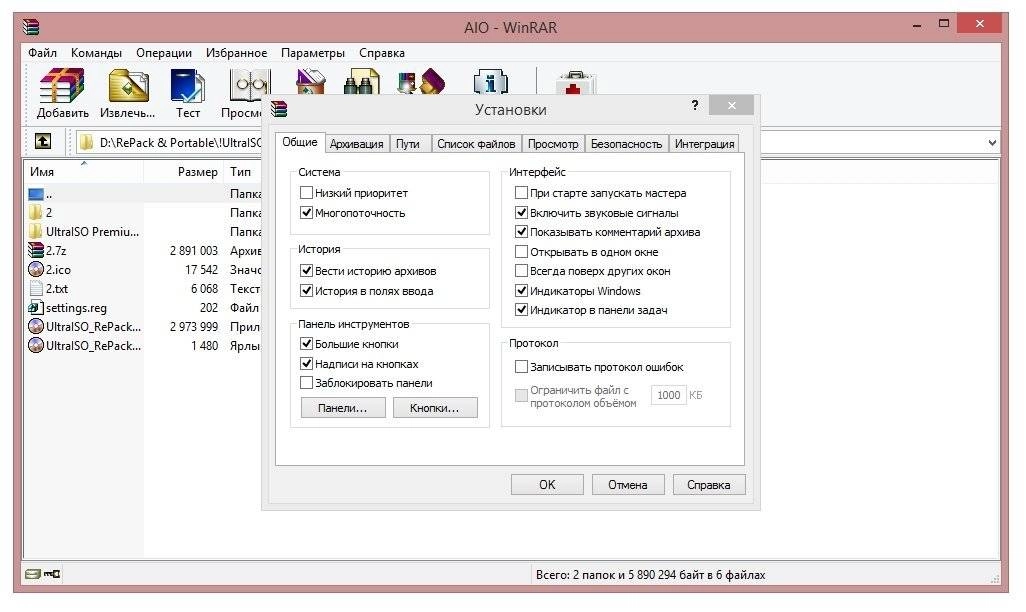Screen dimensions: 1026x612
Task: Click the up-one-level arrow icon
Action: pos(43,141)
